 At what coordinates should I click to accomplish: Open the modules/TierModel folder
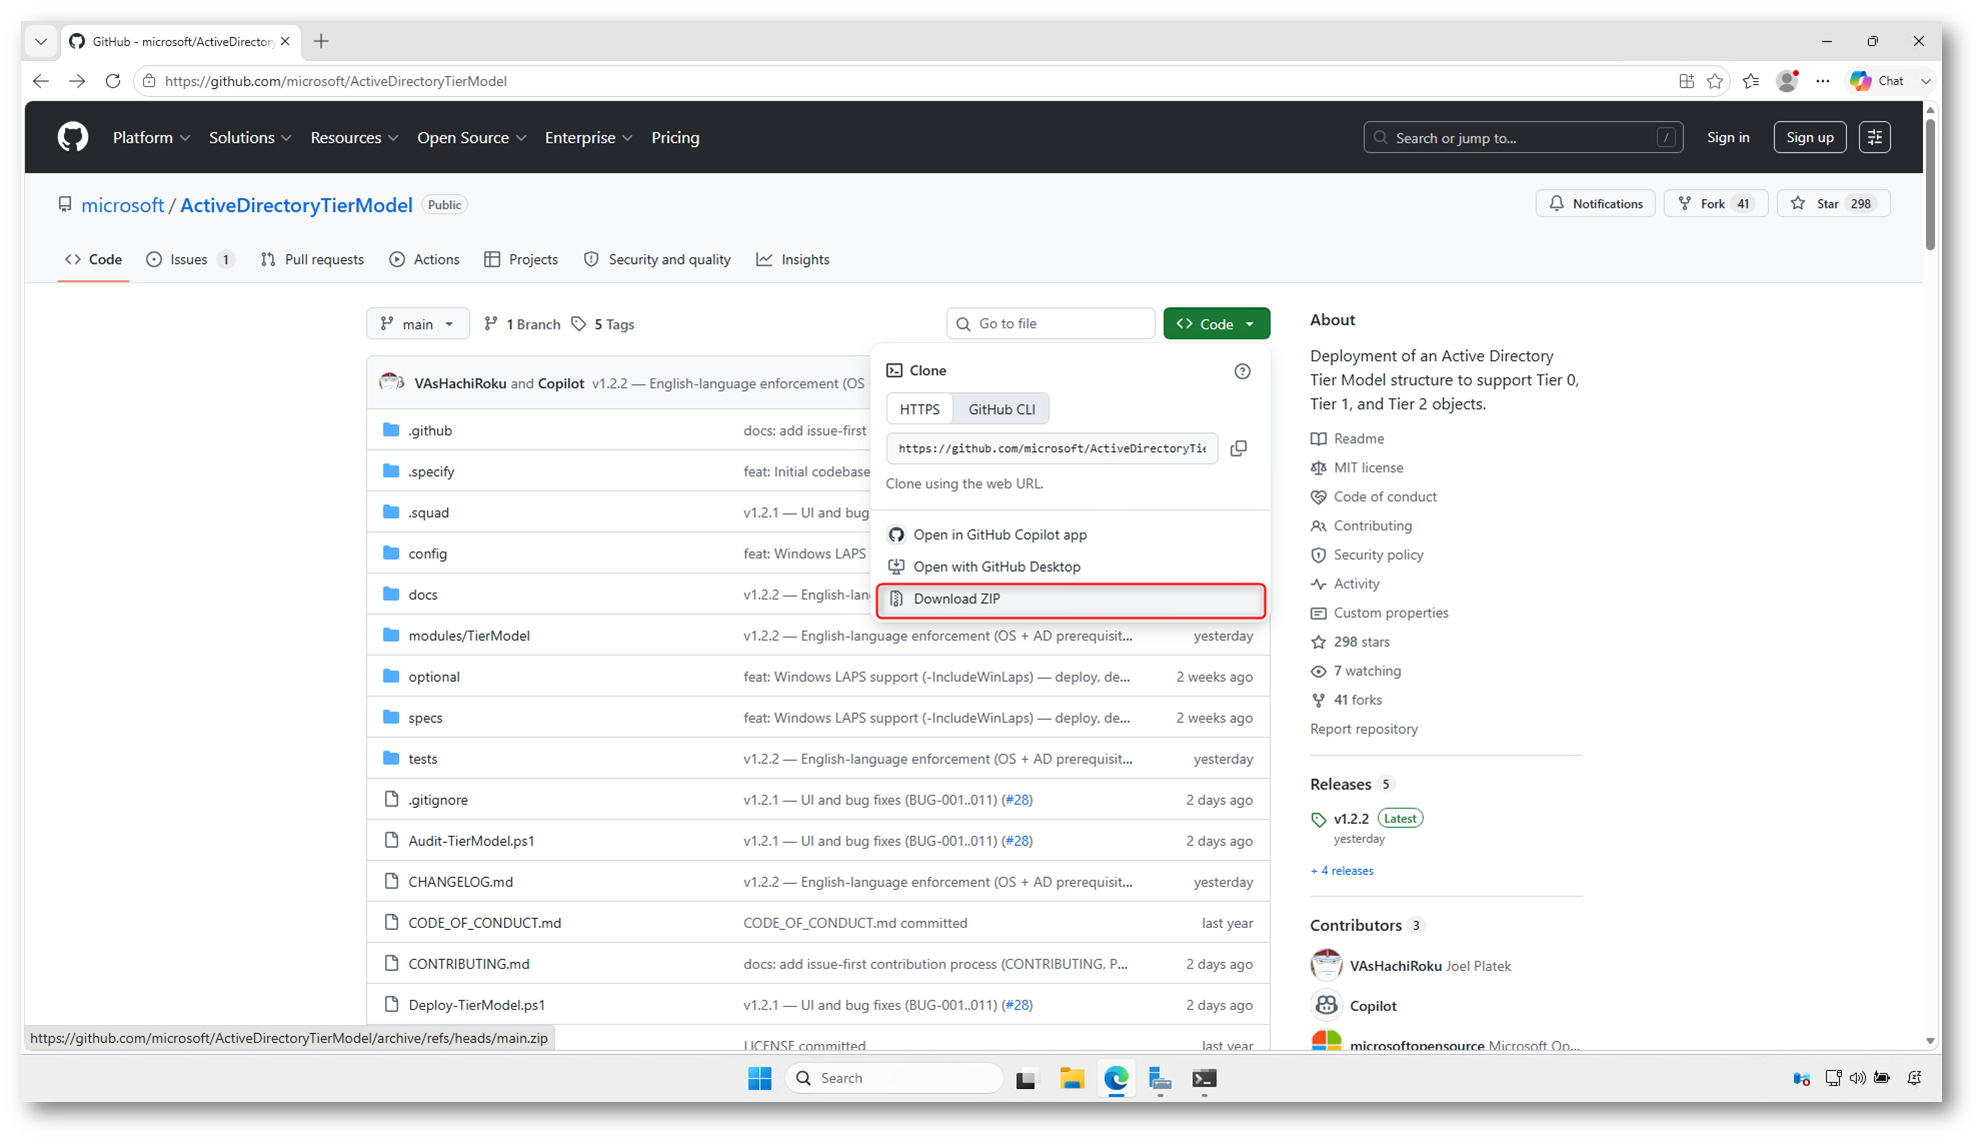pos(469,636)
